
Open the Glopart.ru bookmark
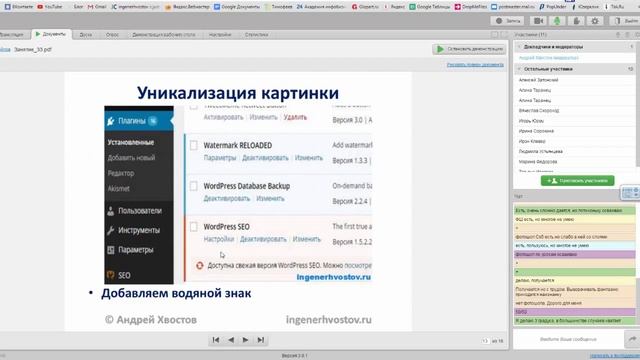[x=365, y=7]
